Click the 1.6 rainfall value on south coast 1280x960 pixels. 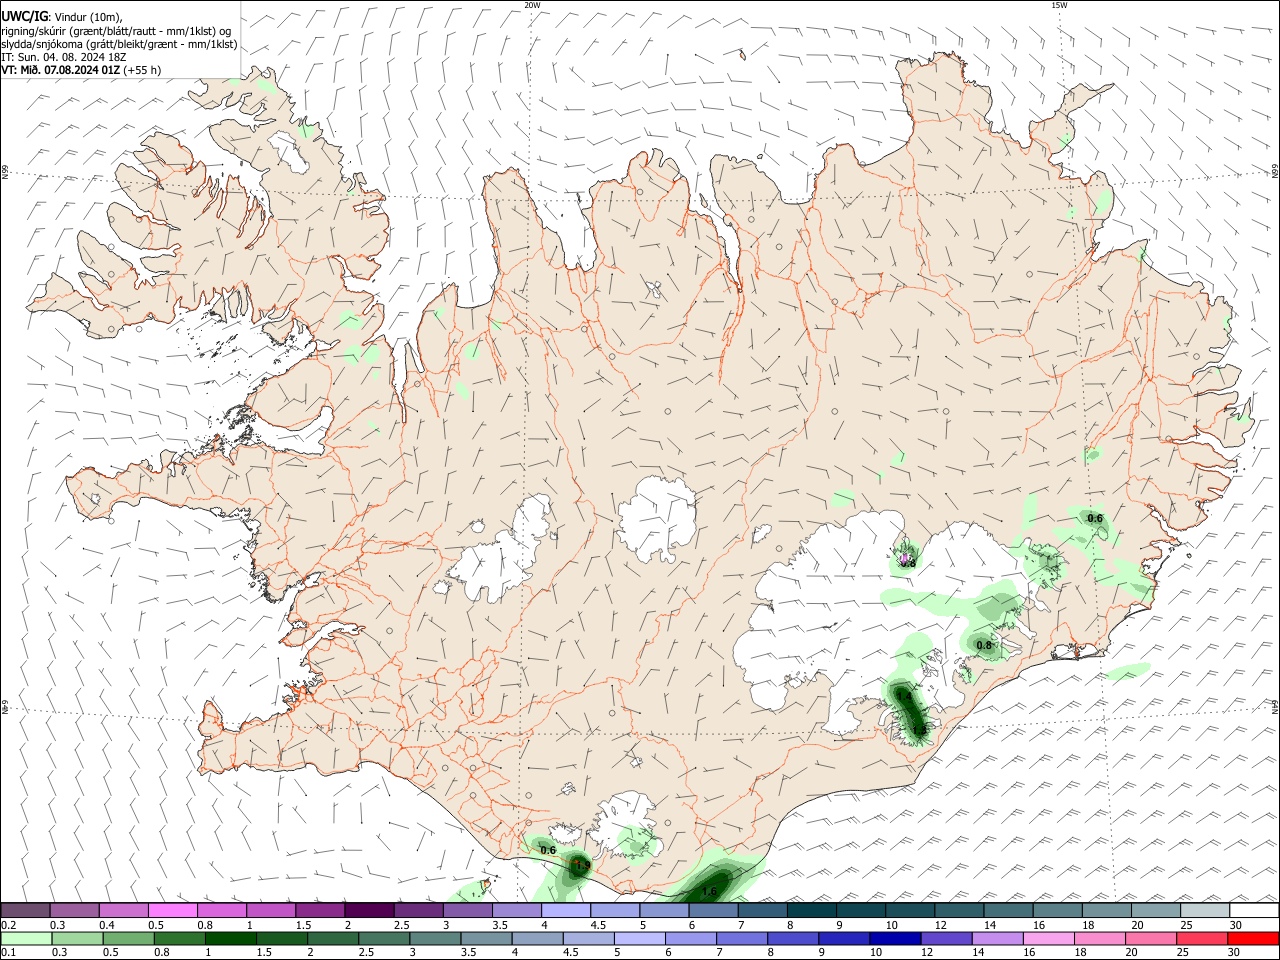[709, 891]
